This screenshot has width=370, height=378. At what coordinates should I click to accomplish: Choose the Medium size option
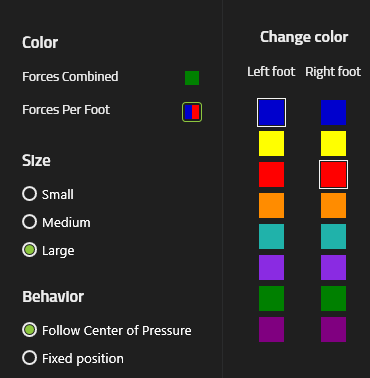(x=29, y=222)
